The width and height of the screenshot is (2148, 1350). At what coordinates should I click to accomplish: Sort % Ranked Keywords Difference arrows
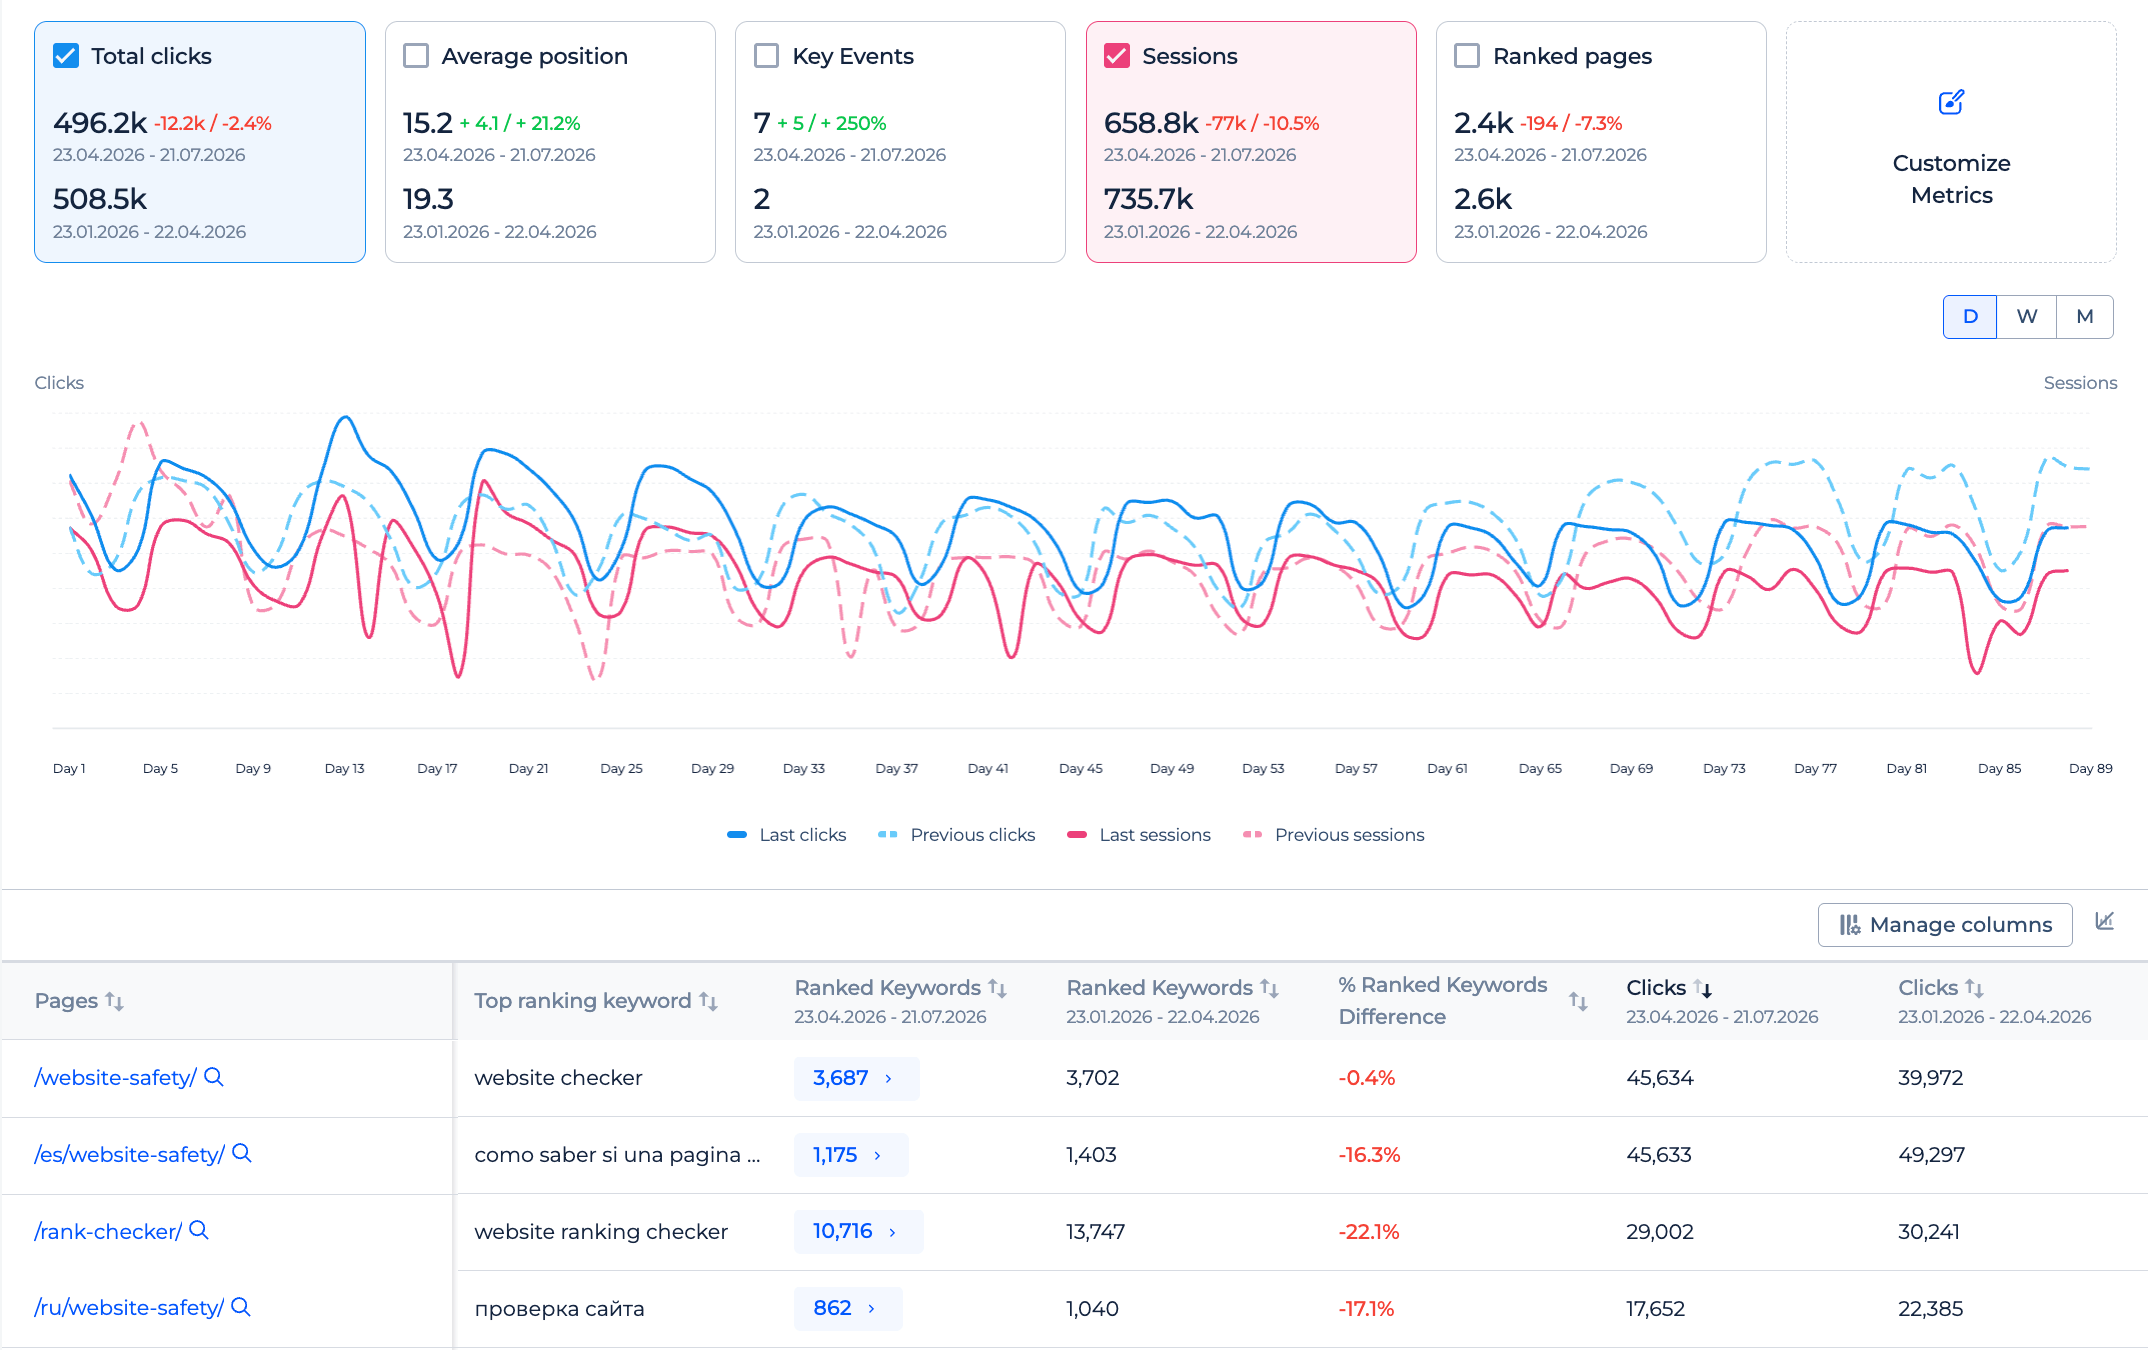click(1579, 1001)
